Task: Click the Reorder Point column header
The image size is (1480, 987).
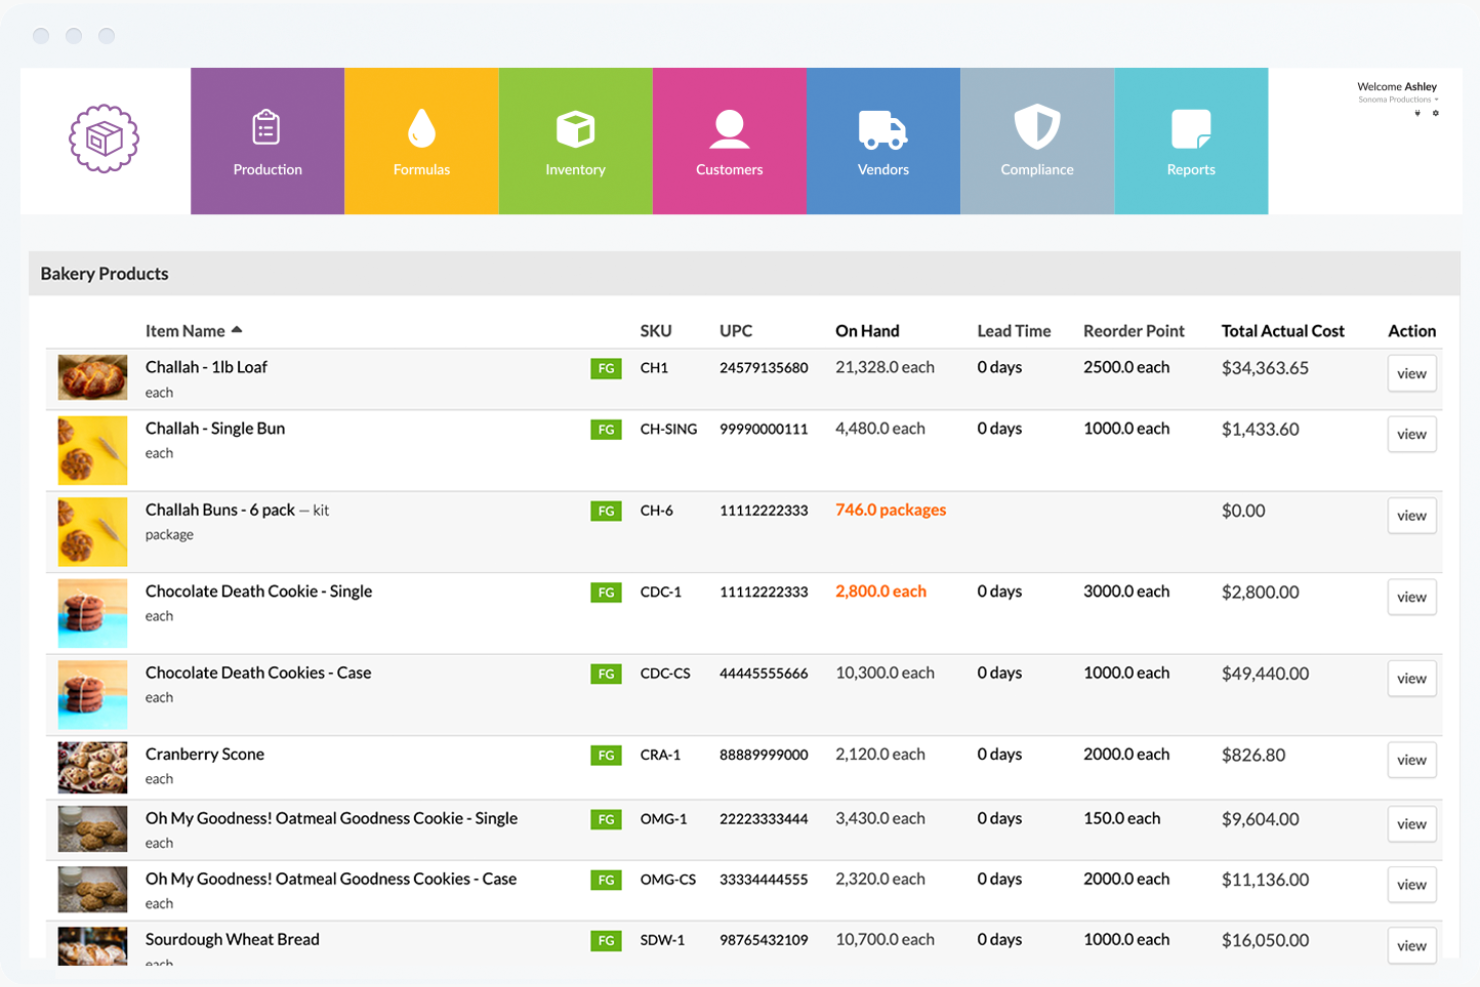Action: click(x=1134, y=331)
